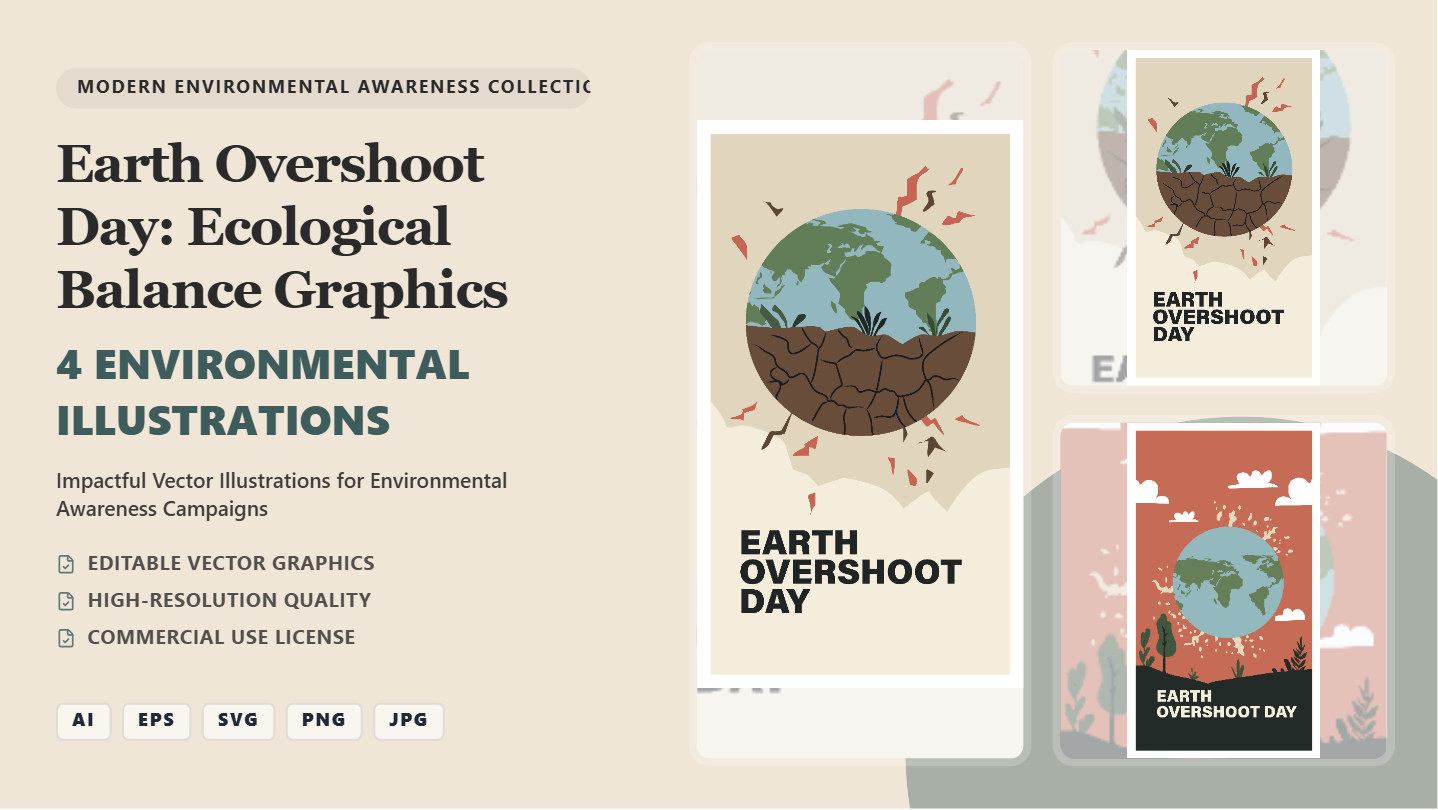The width and height of the screenshot is (1438, 810).
Task: Expand the Earth Overshoot Day title heading
Action: (x=283, y=227)
